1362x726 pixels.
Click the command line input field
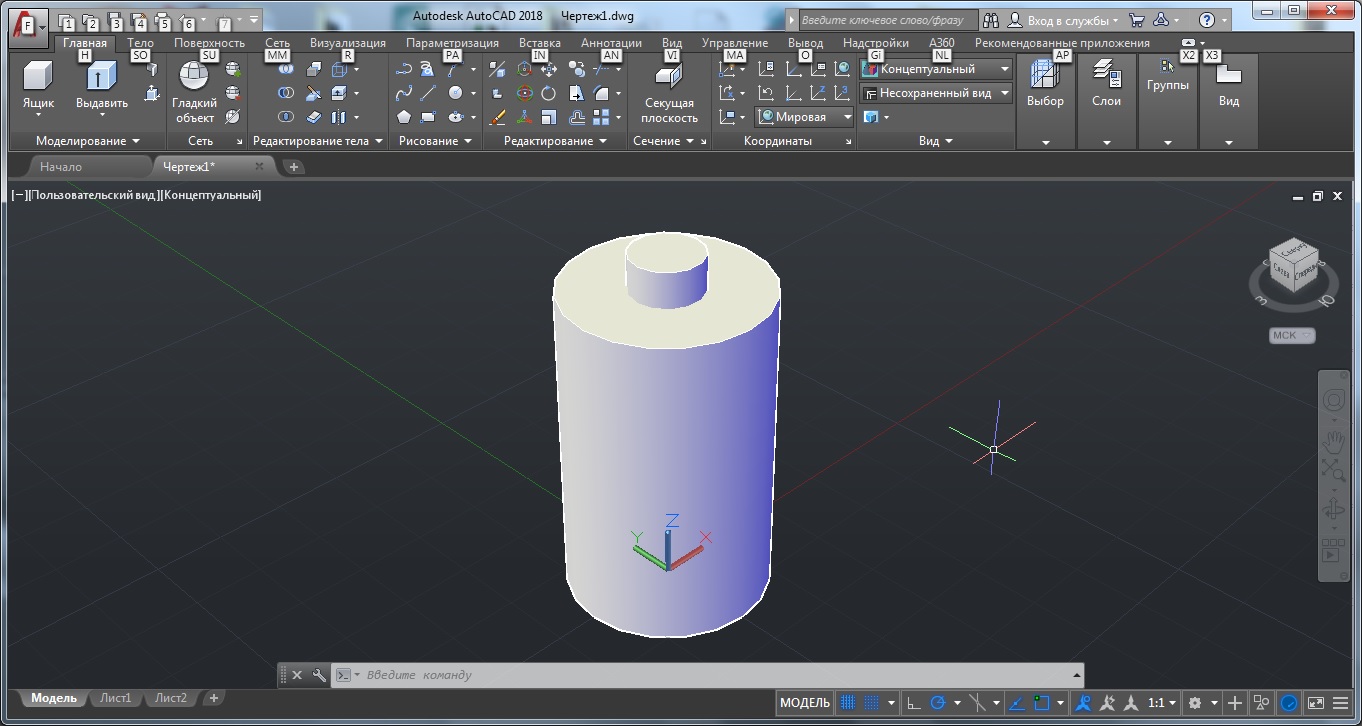tap(700, 675)
